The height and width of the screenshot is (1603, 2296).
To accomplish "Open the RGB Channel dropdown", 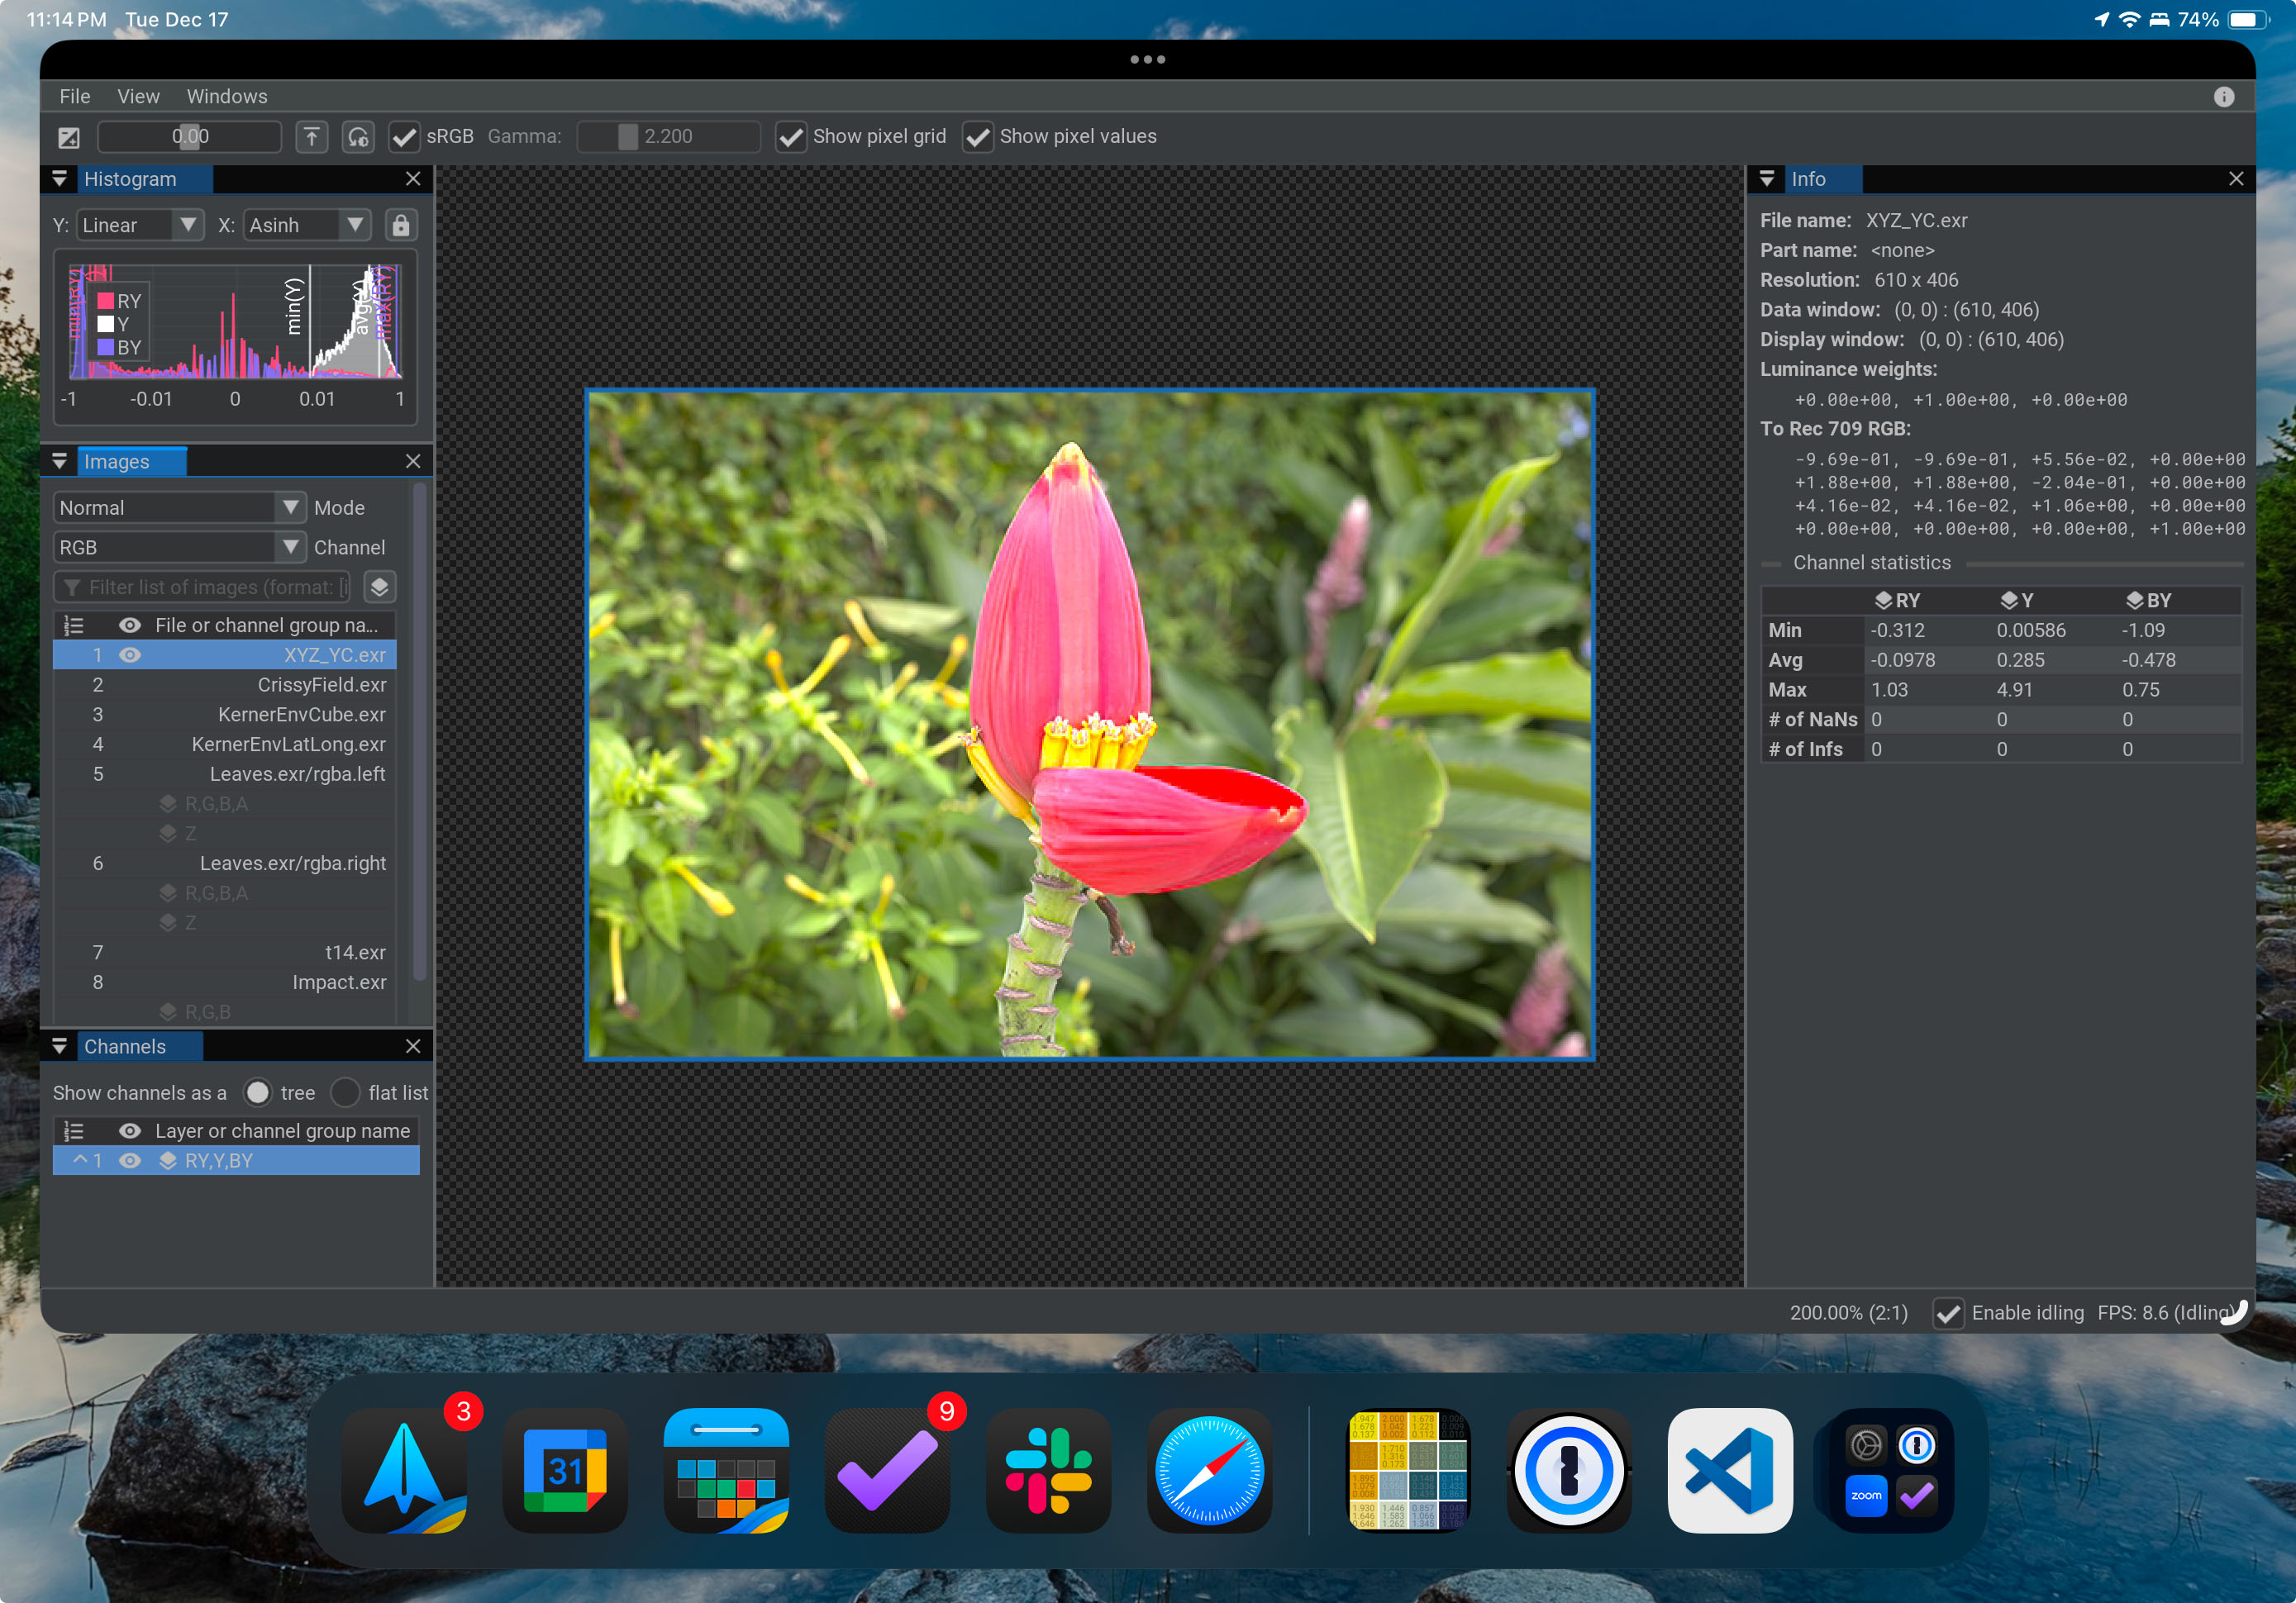I will click(179, 547).
